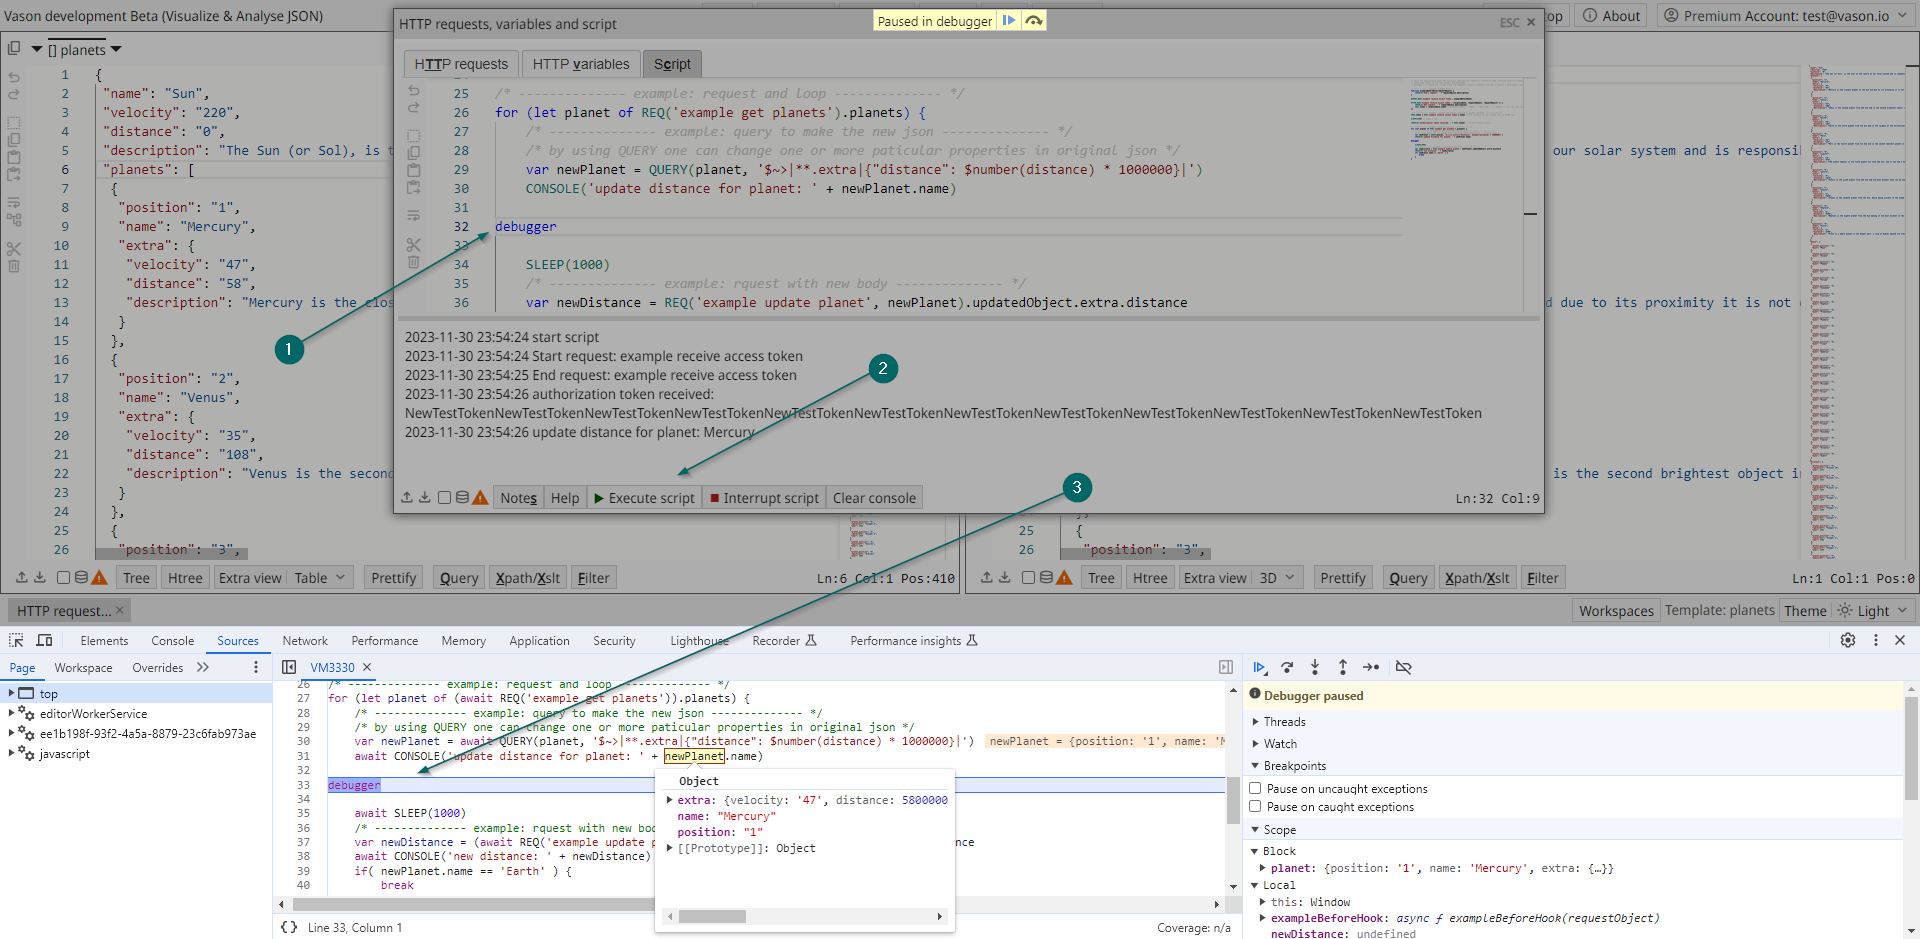
Task: Resume script execution in the debugger
Action: pyautogui.click(x=1259, y=667)
